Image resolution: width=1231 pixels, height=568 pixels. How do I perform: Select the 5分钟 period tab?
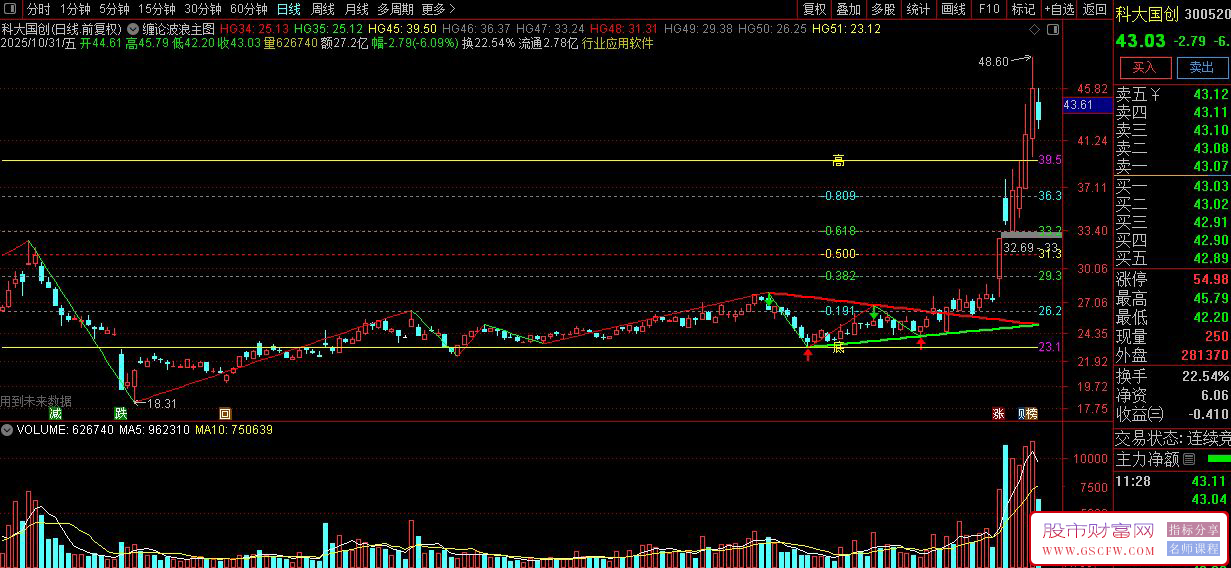click(x=114, y=9)
